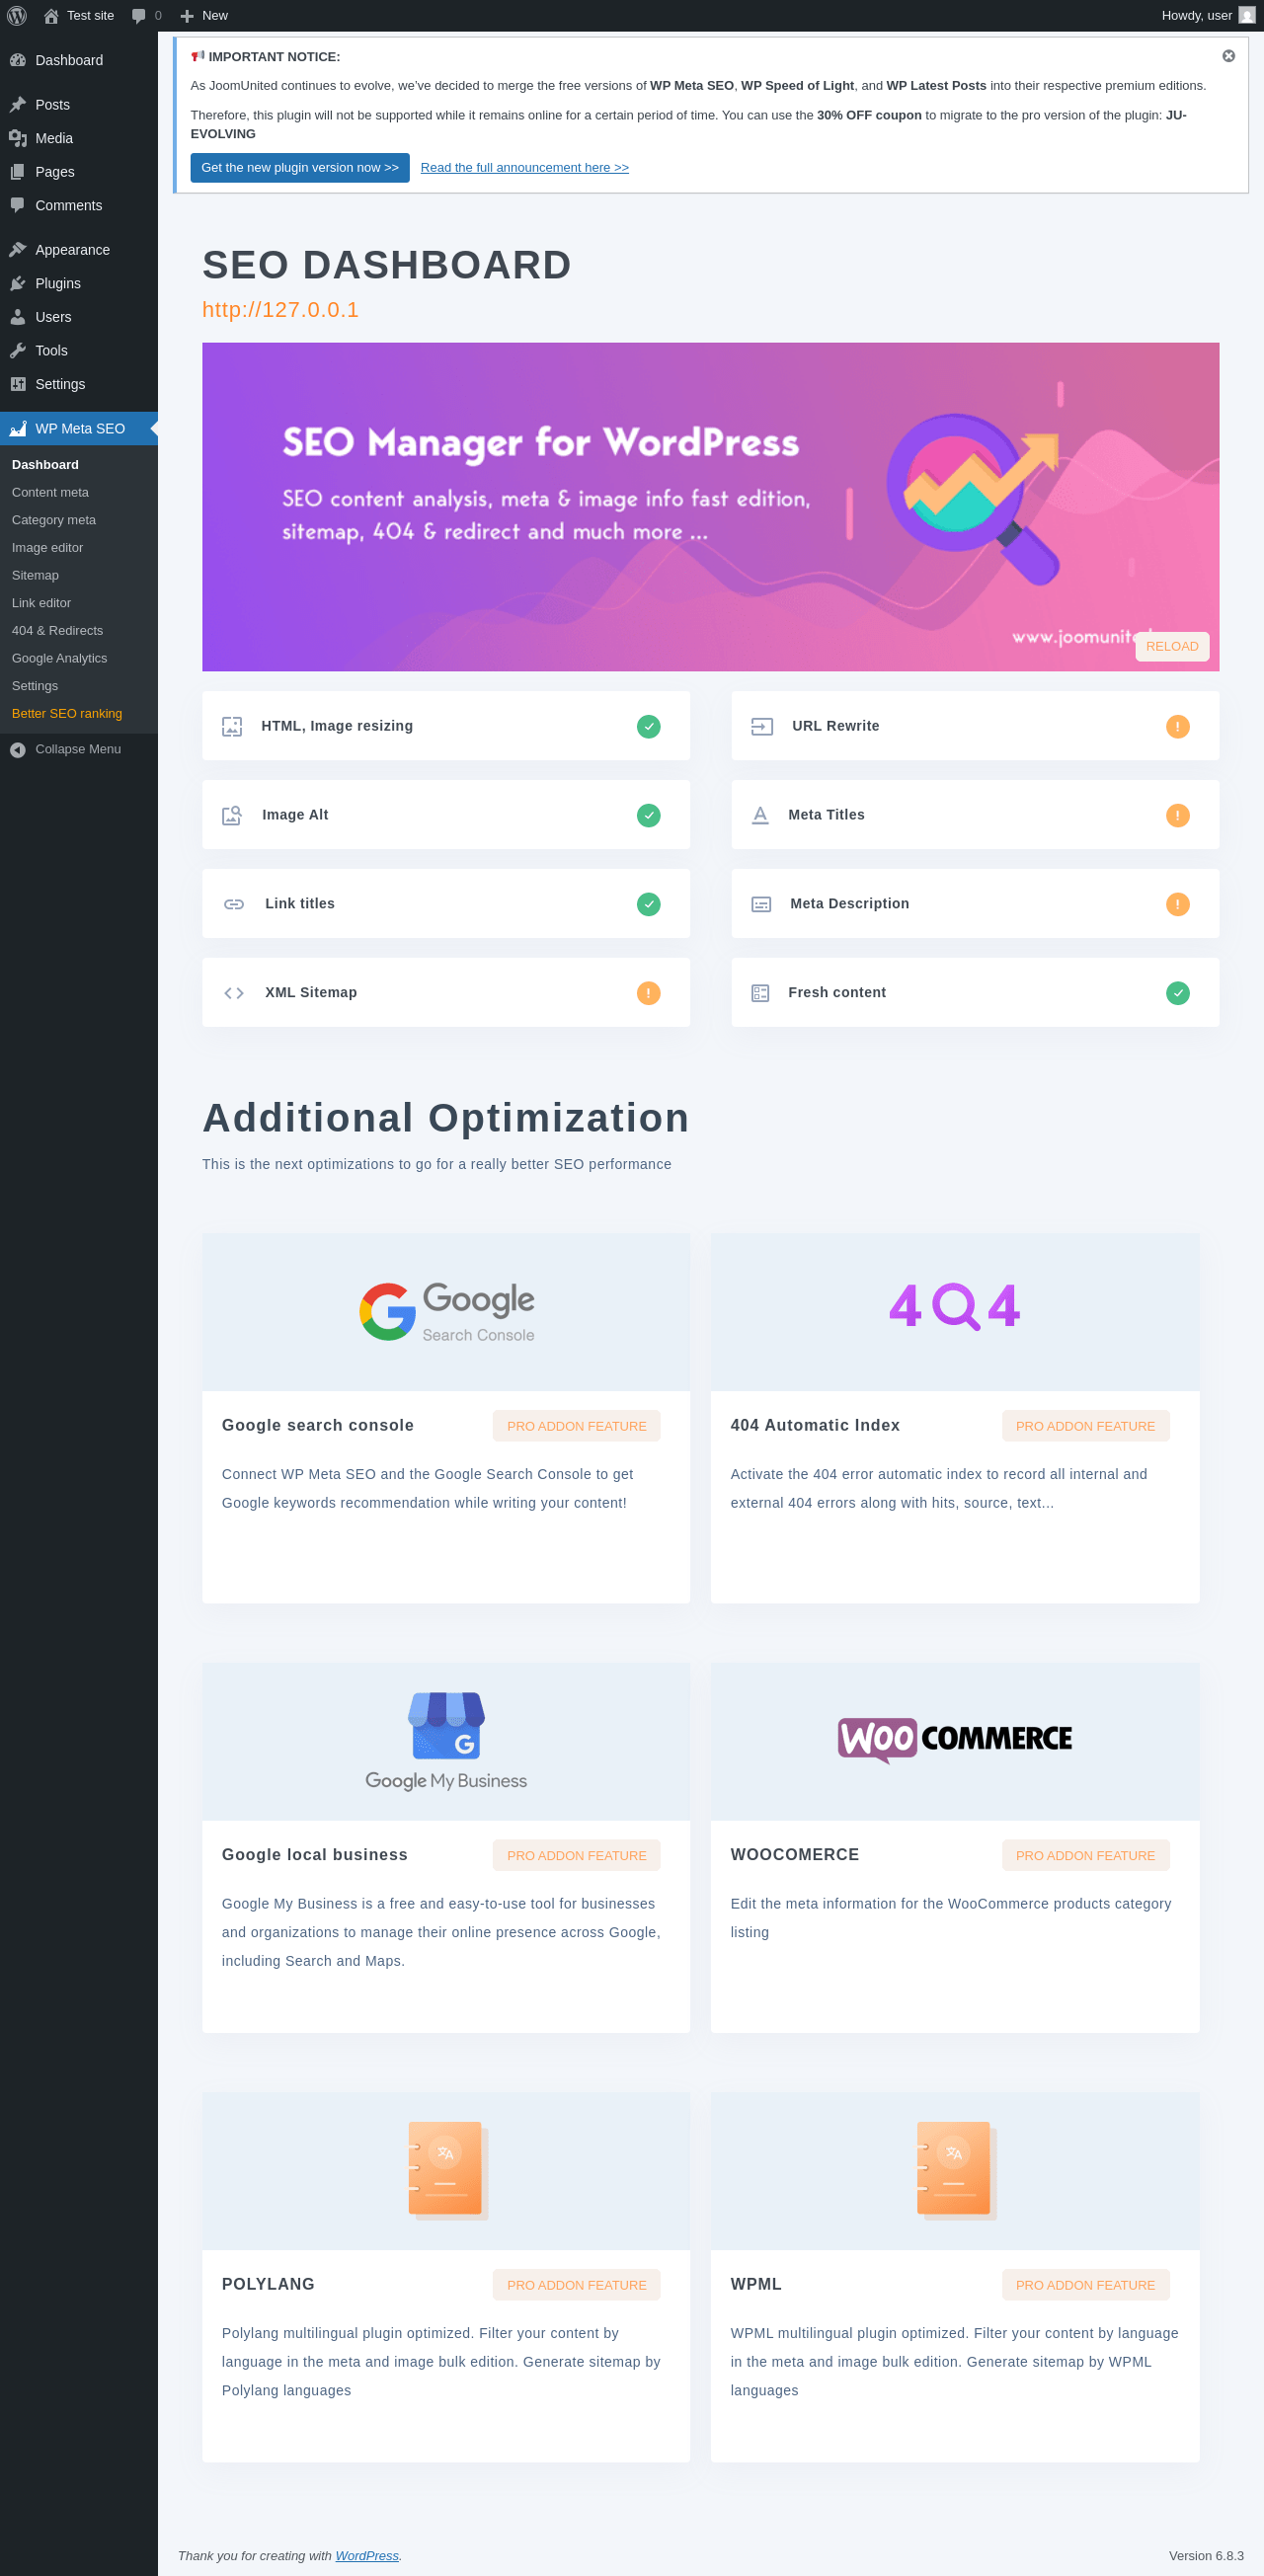Open the WordPress link in footer
1264x2576 pixels.
tap(366, 2555)
